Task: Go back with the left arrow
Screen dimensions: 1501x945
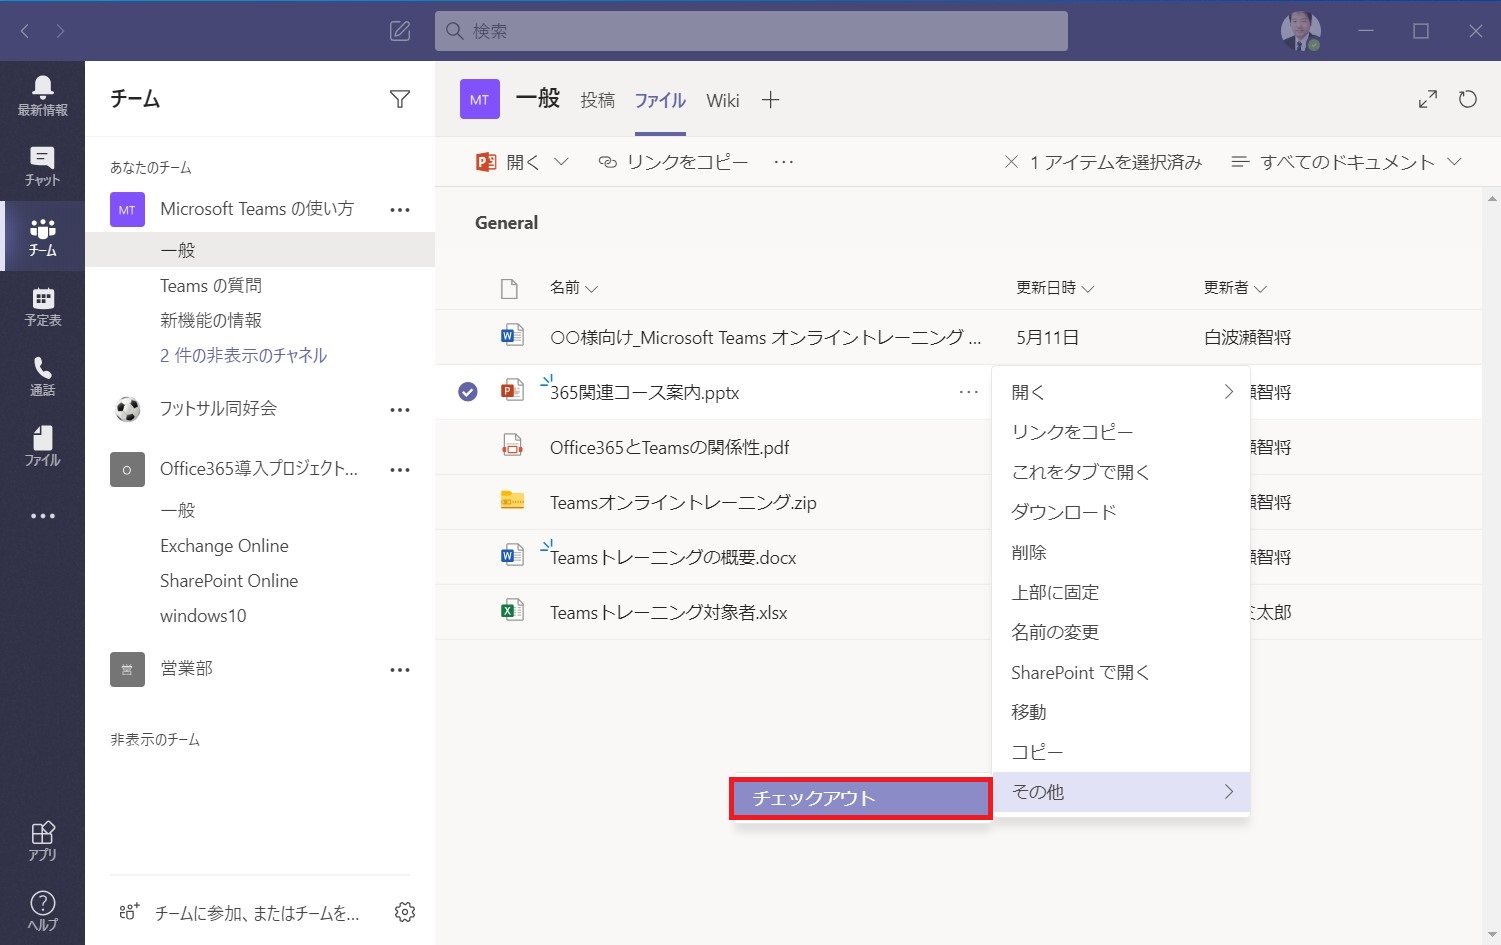Action: point(25,31)
